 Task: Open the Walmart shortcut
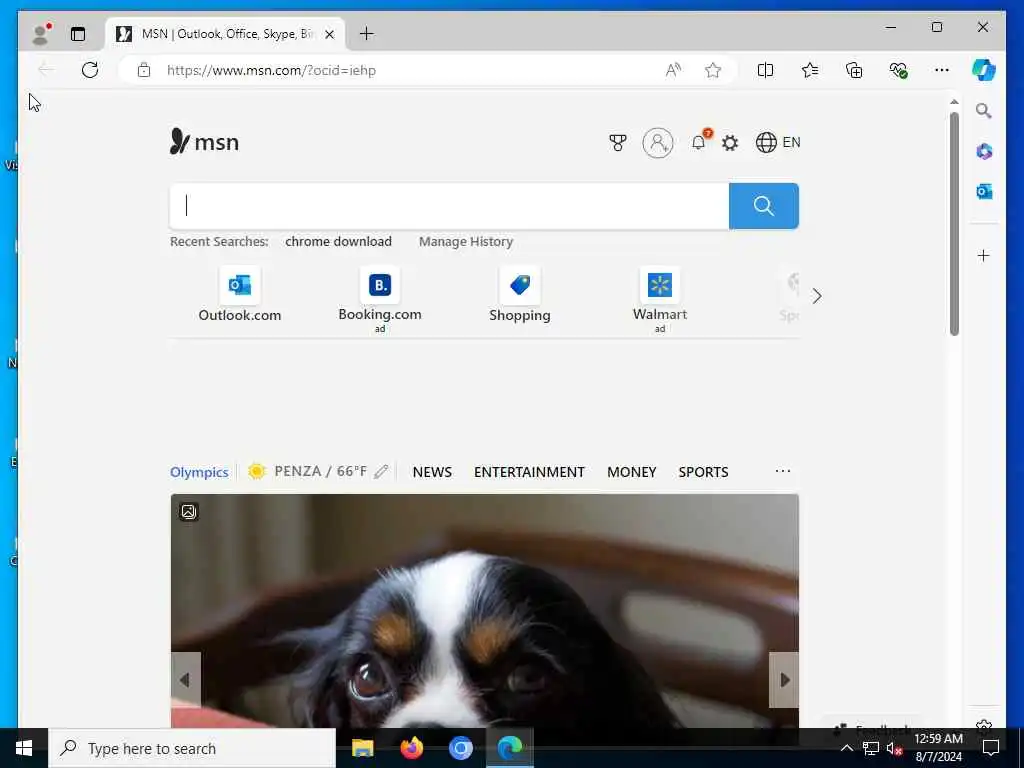[660, 299]
